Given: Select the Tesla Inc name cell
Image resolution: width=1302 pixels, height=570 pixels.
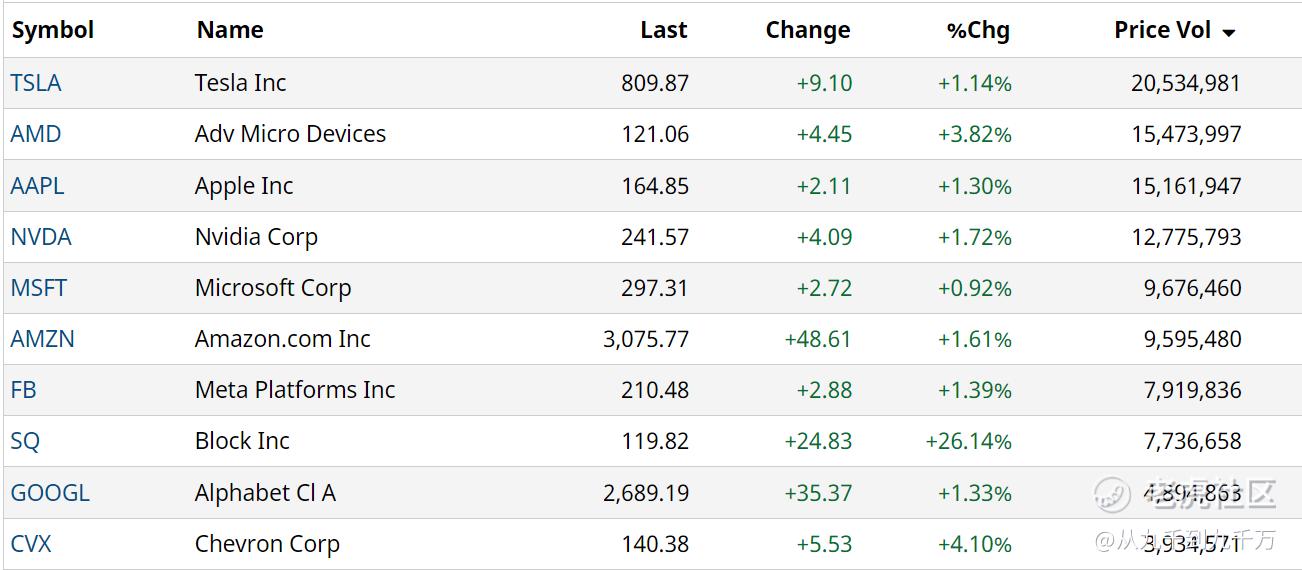Looking at the screenshot, I should [x=241, y=83].
